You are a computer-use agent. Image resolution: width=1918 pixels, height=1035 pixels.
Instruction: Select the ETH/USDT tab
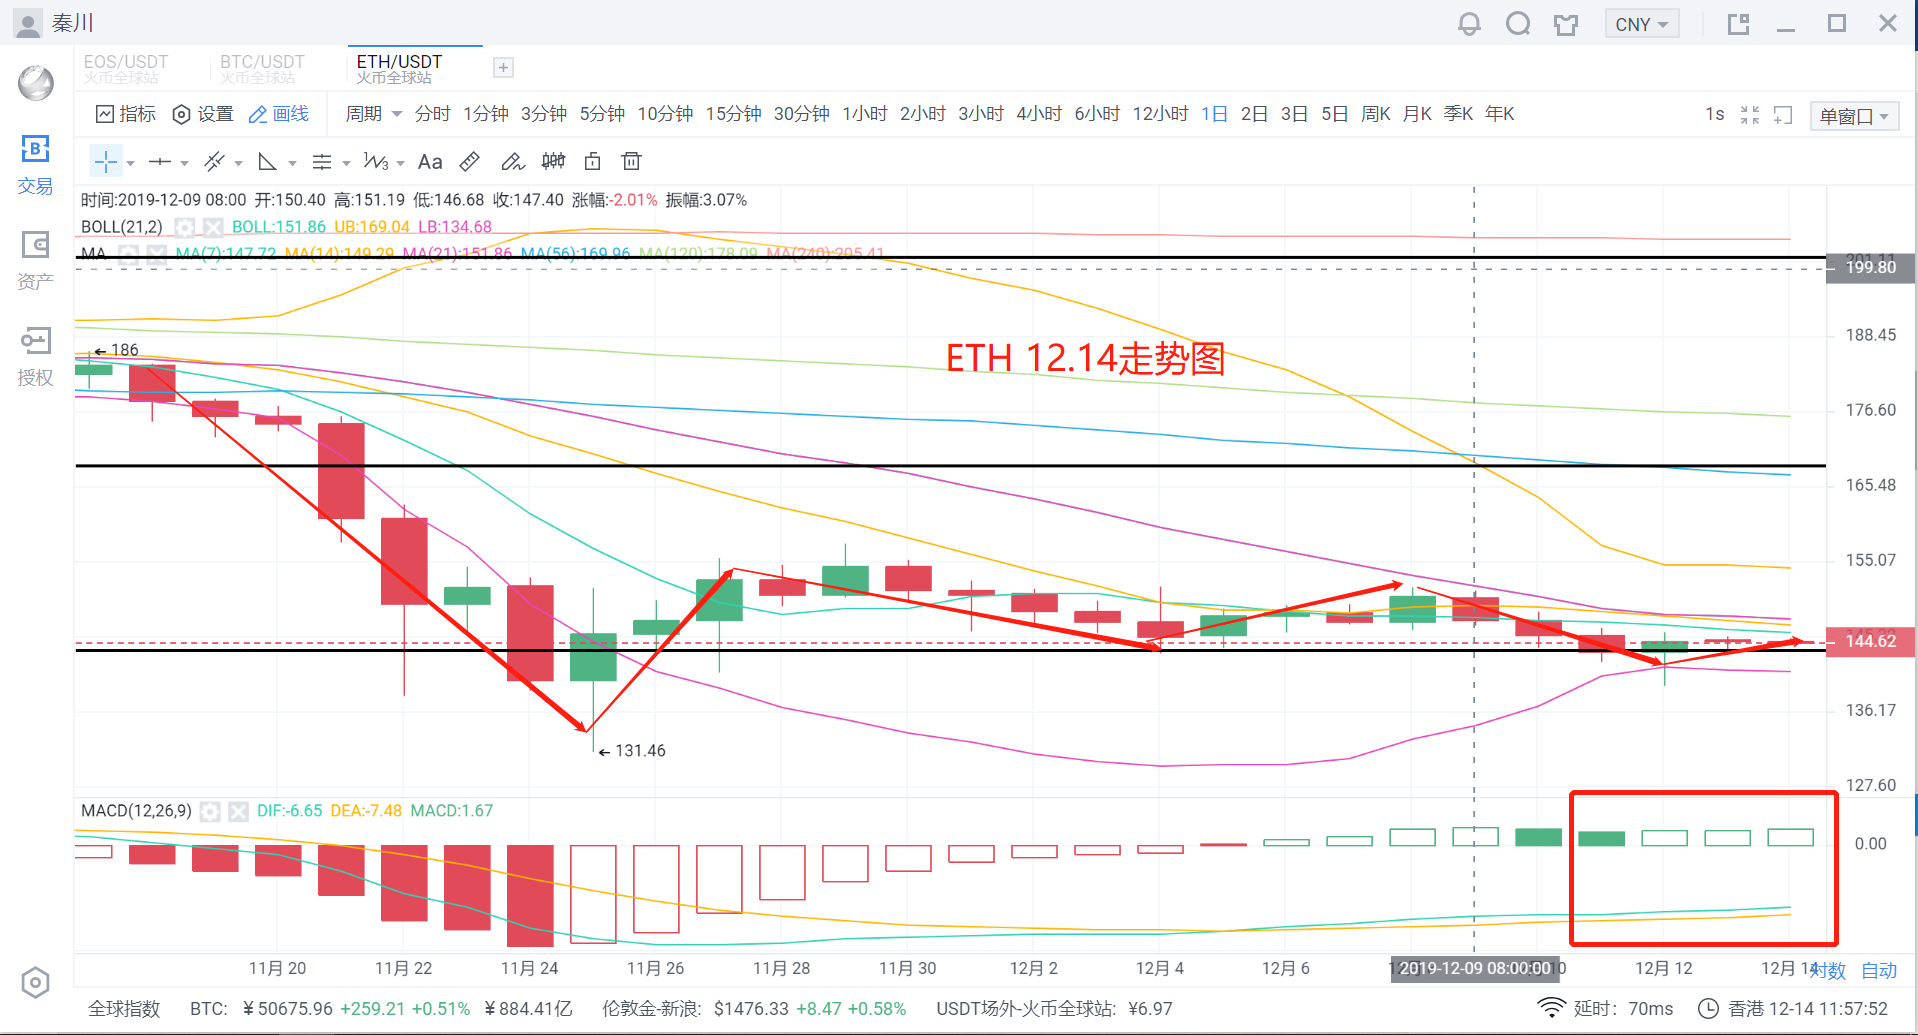[x=399, y=68]
